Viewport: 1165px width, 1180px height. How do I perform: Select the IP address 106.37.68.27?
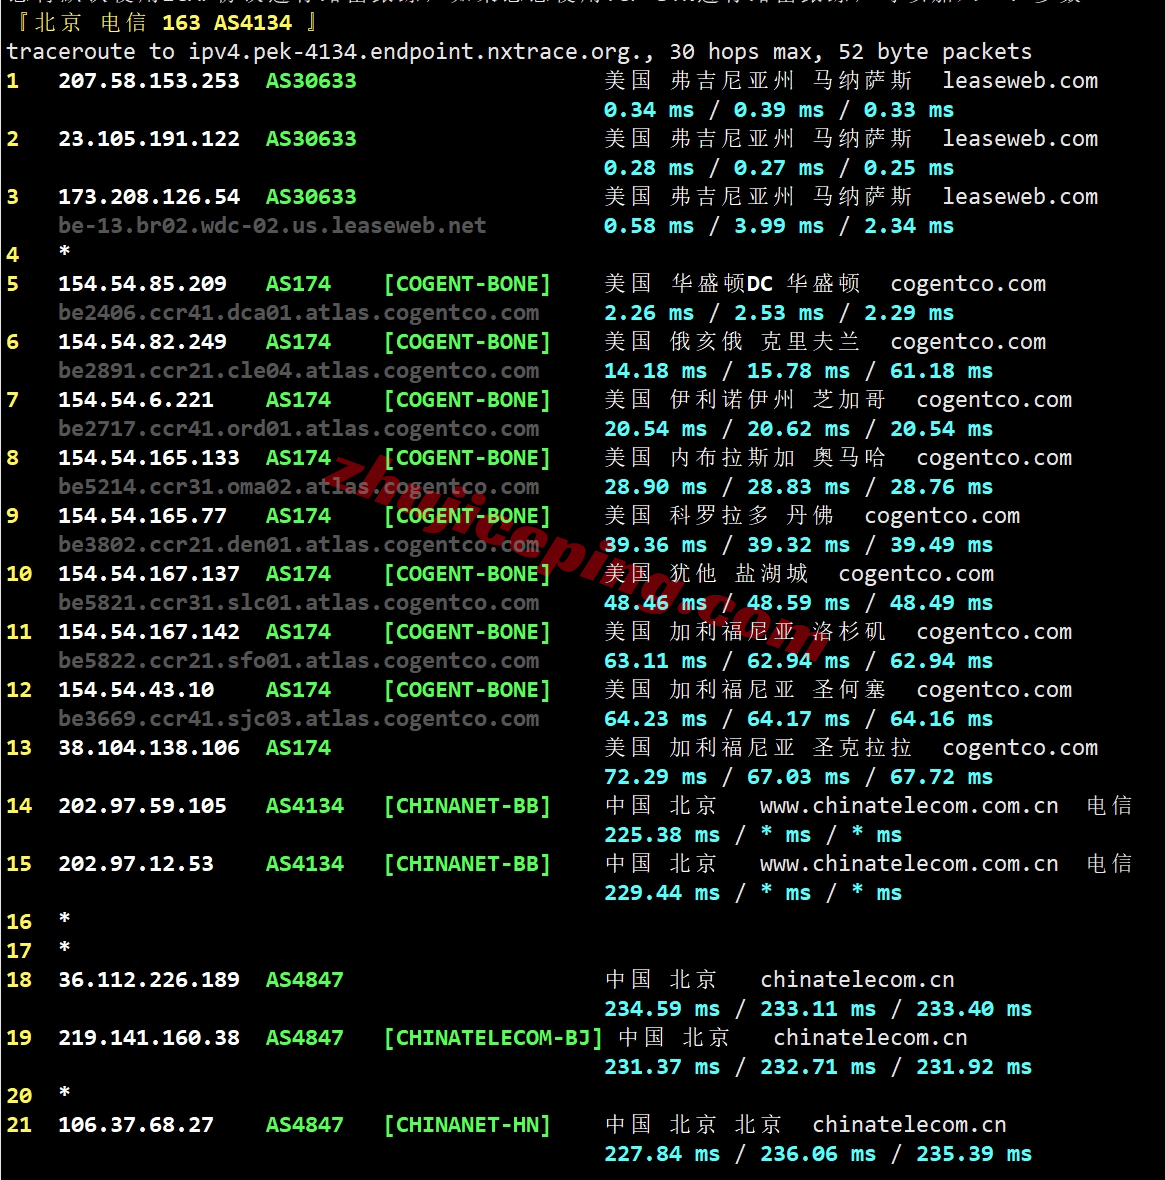click(136, 1124)
